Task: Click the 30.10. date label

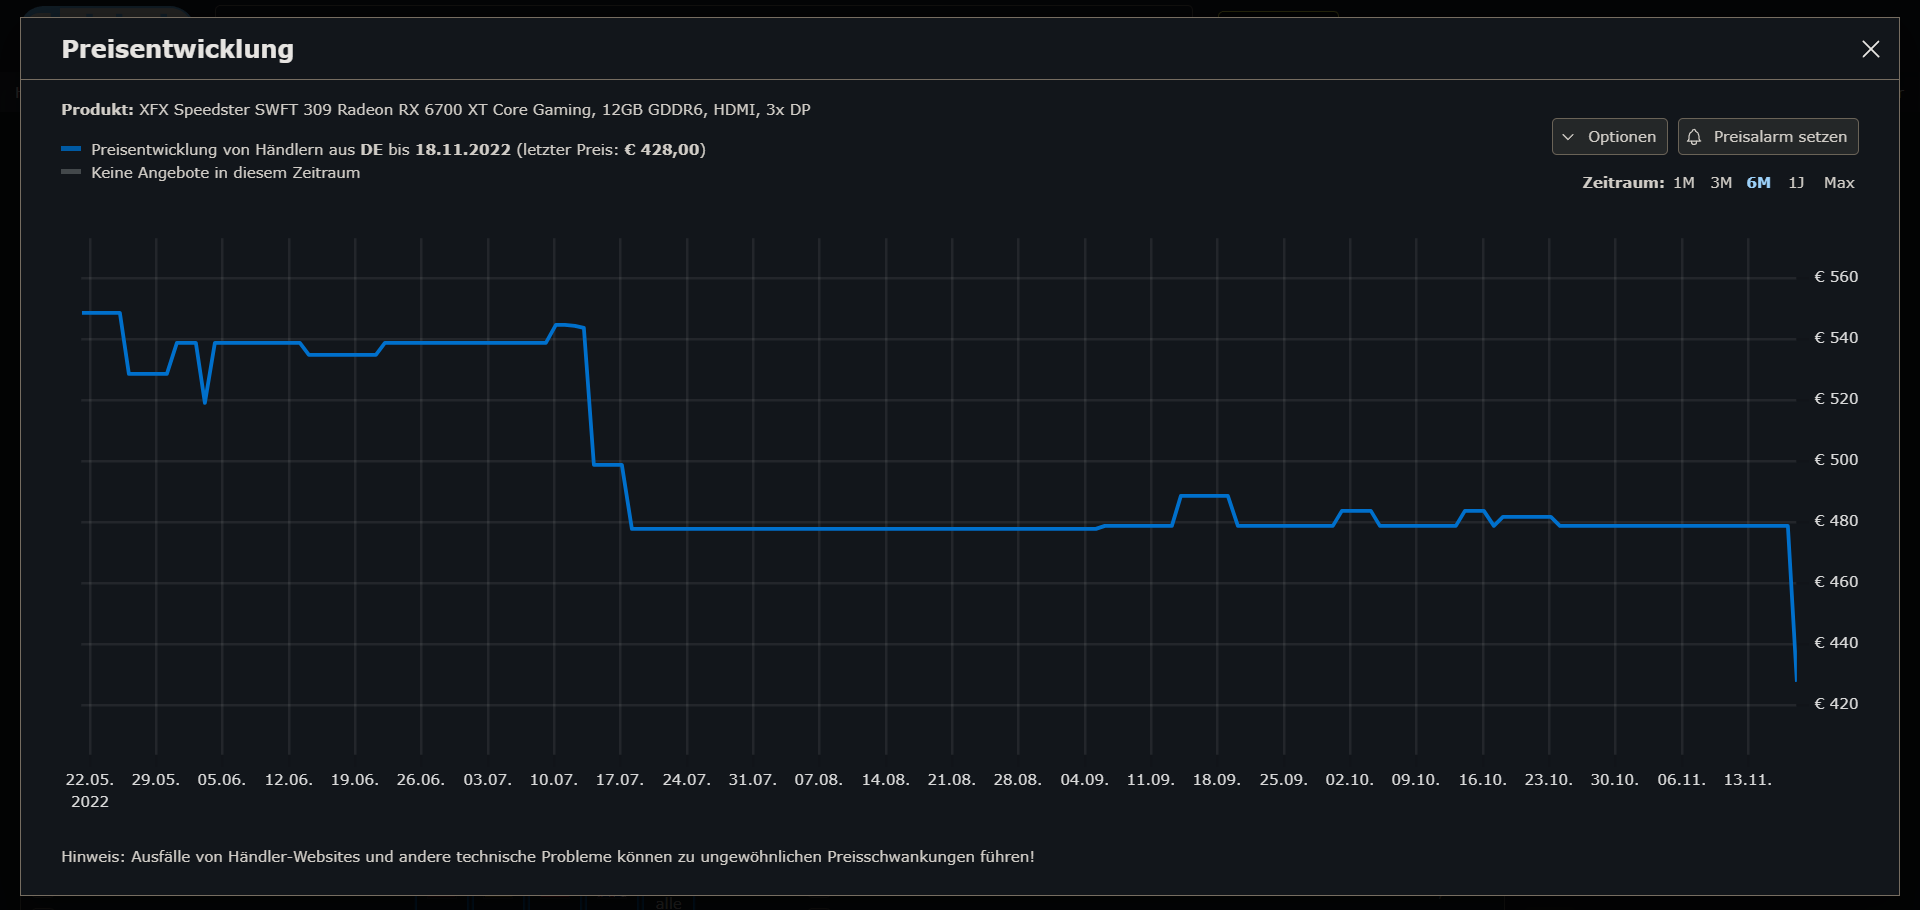Action: coord(1615,780)
